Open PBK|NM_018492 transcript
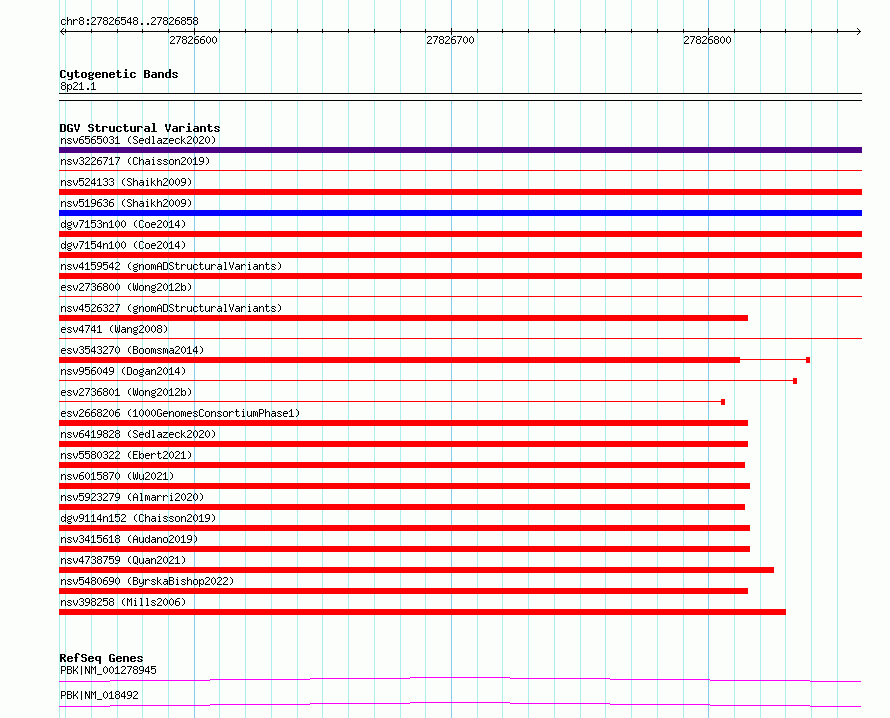Screen dimensions: 890x718 pos(99,695)
